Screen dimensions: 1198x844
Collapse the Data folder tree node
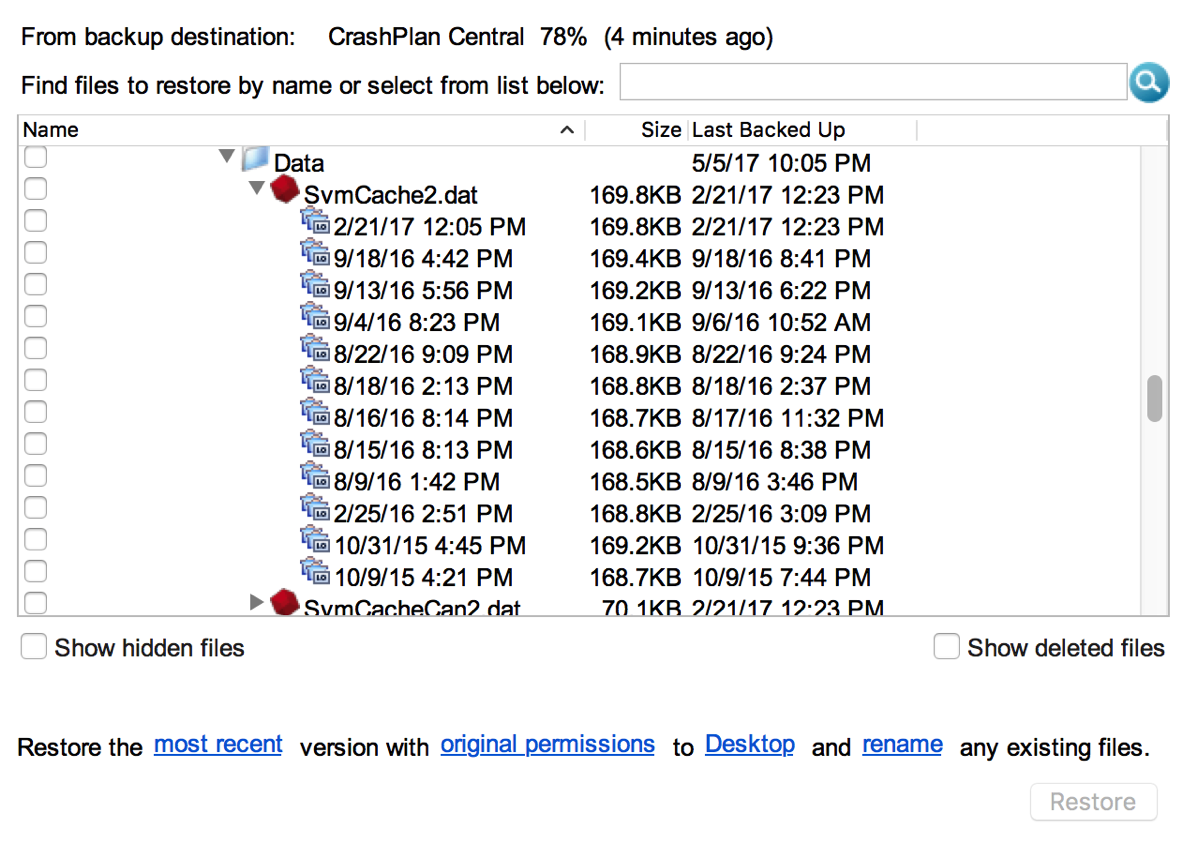227,158
